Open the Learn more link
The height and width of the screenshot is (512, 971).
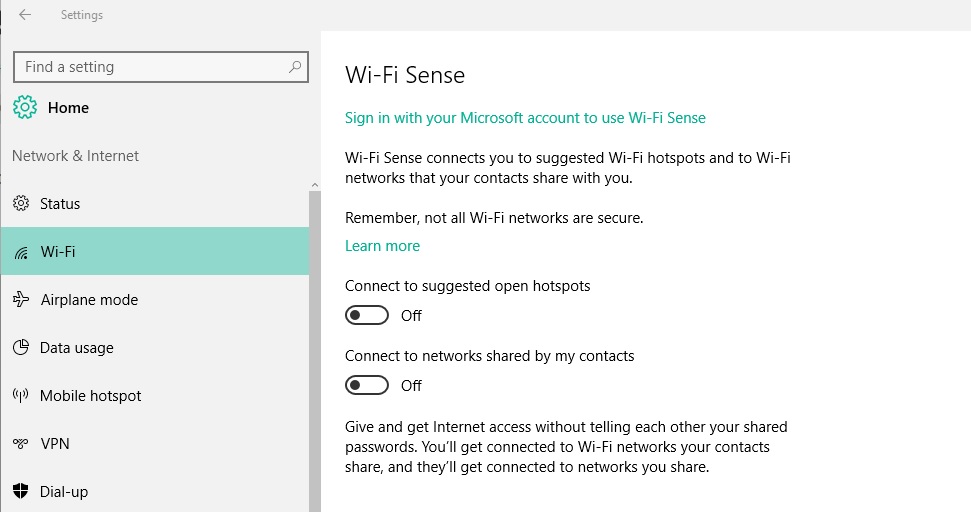pyautogui.click(x=382, y=246)
